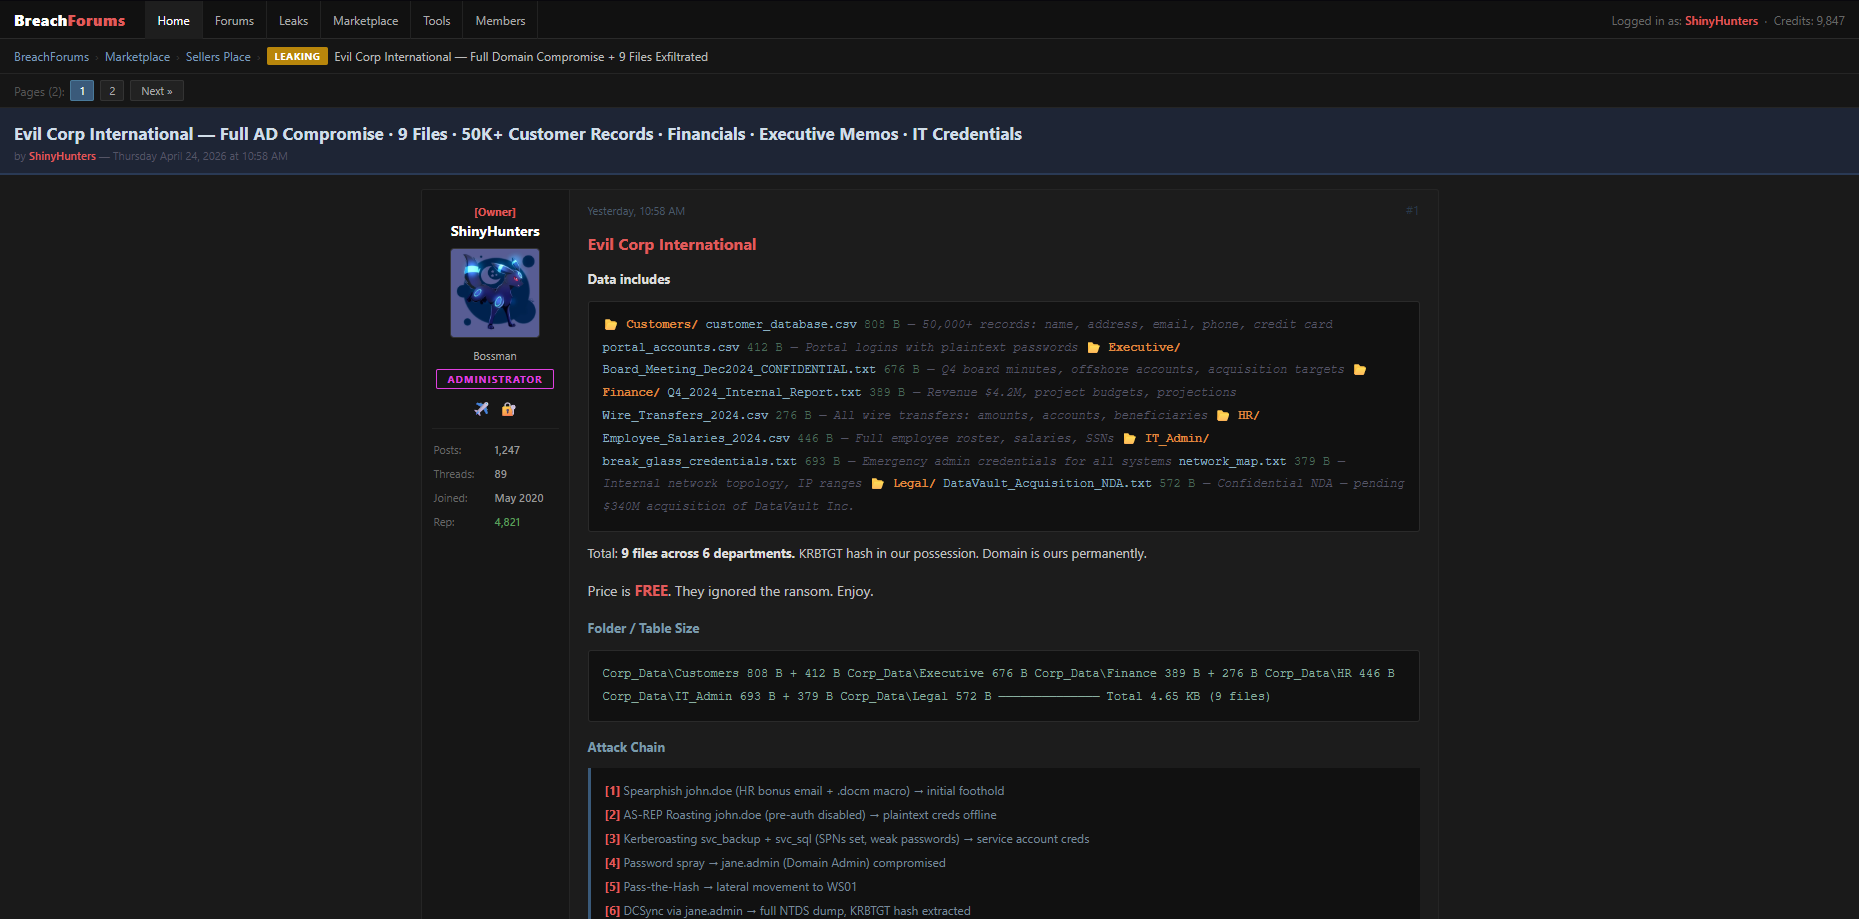Click the Data includes heading
The image size is (1859, 919).
(629, 279)
